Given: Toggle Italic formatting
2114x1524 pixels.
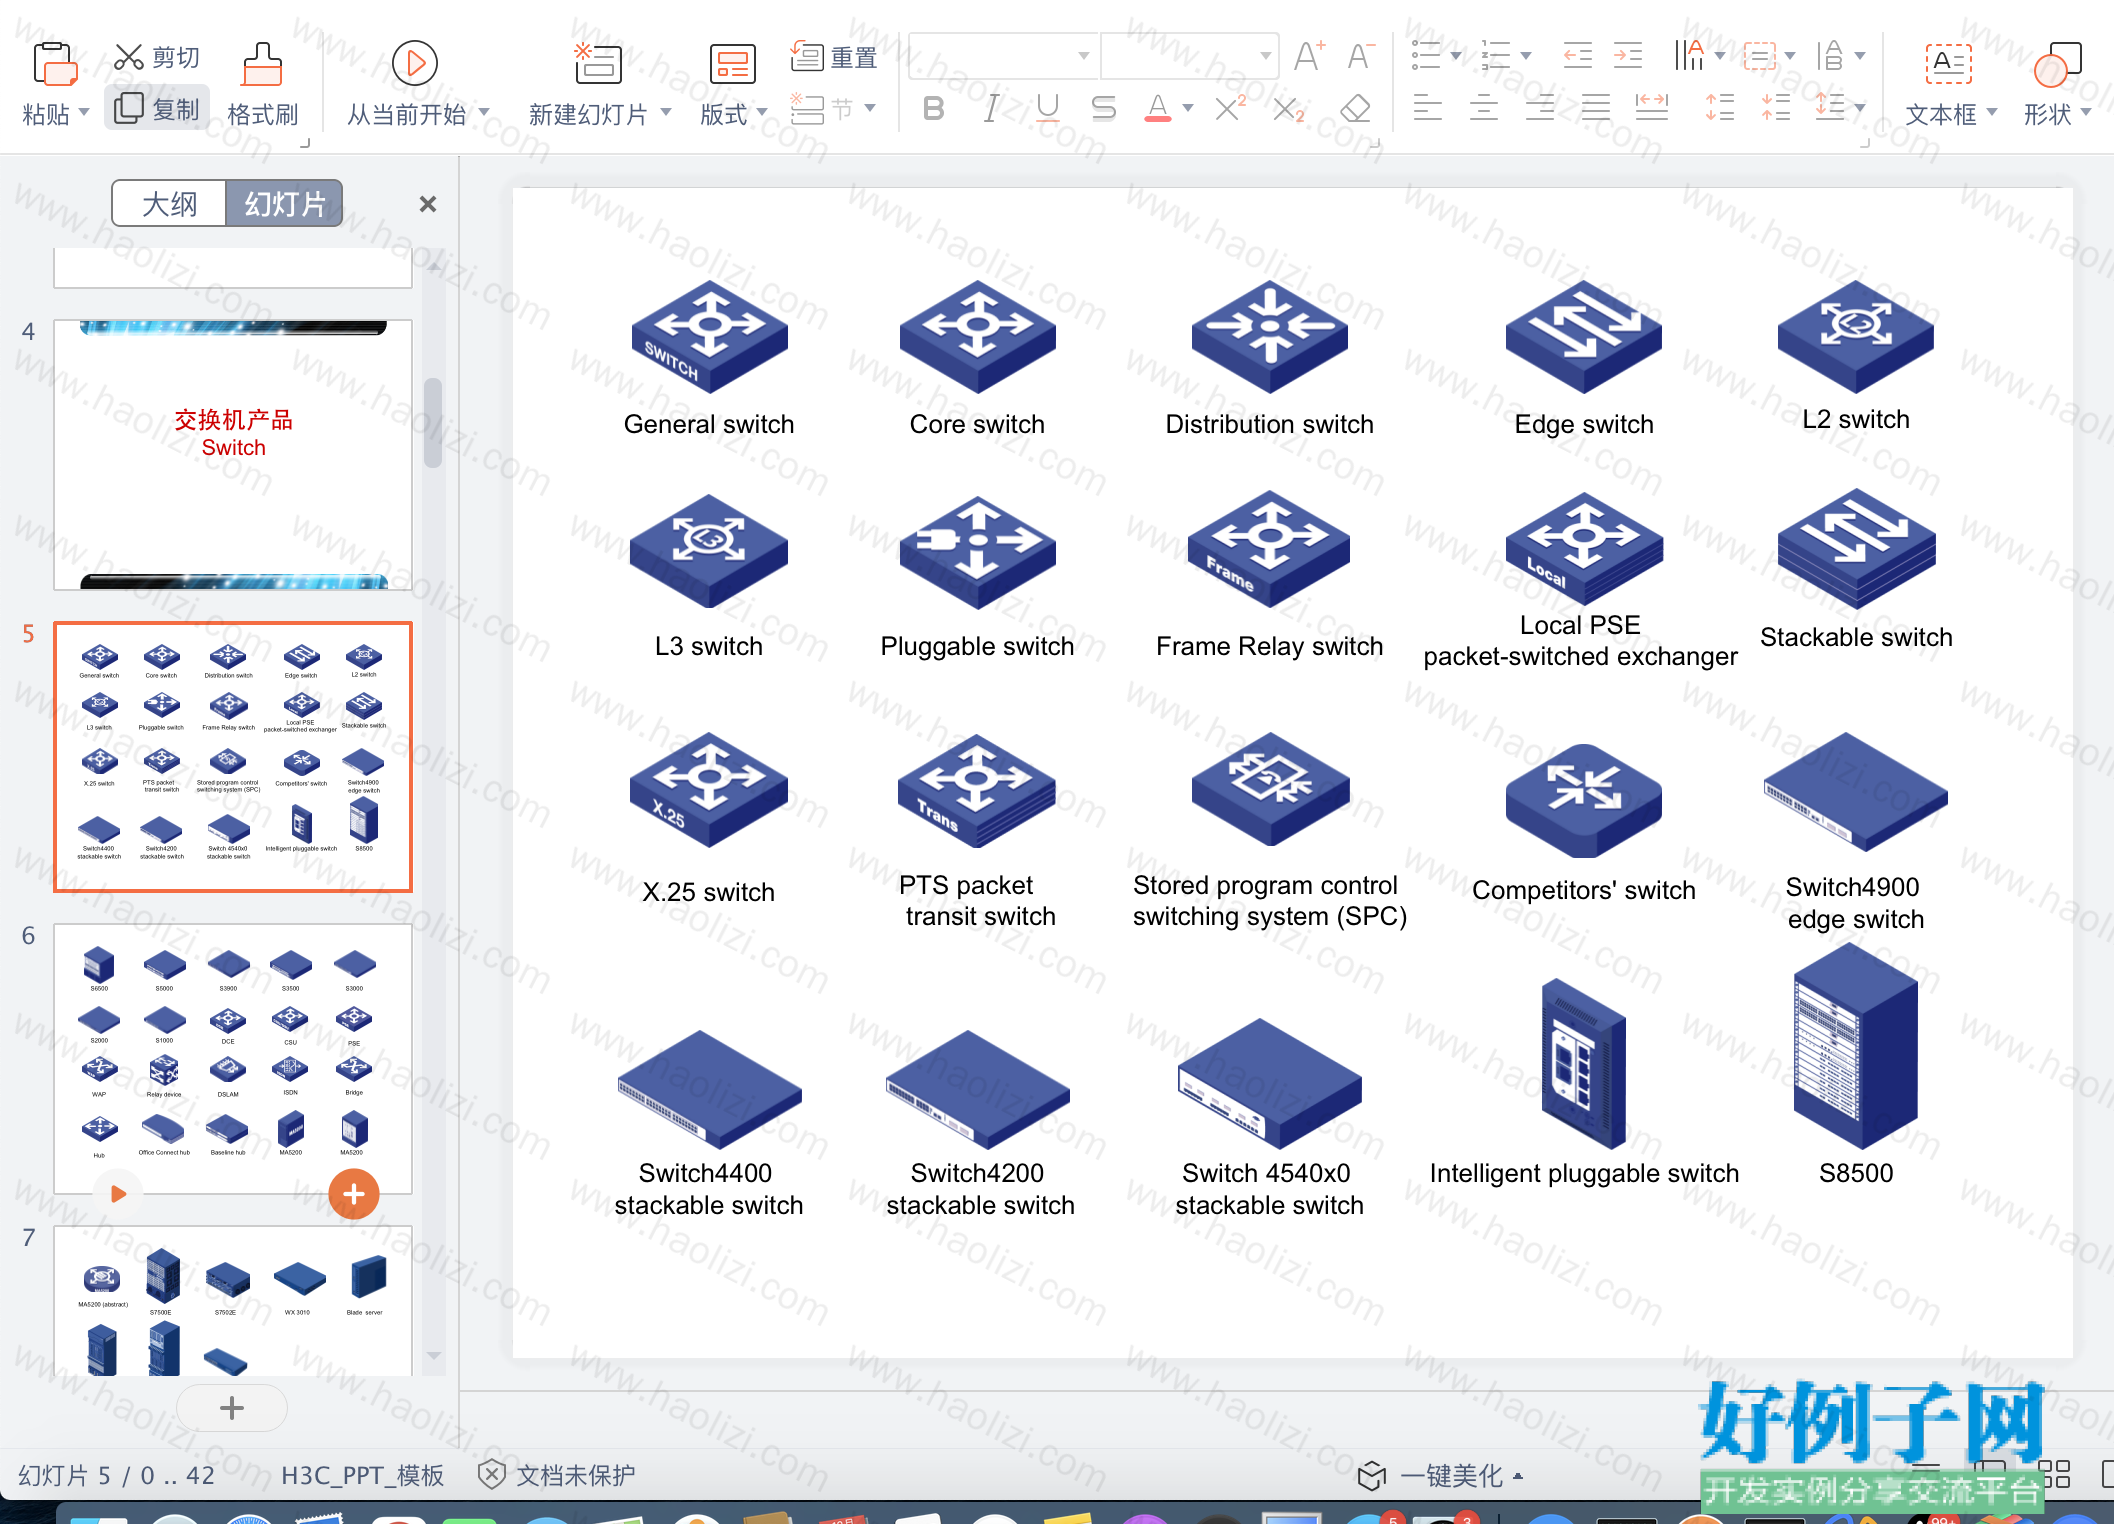Looking at the screenshot, I should (x=990, y=108).
